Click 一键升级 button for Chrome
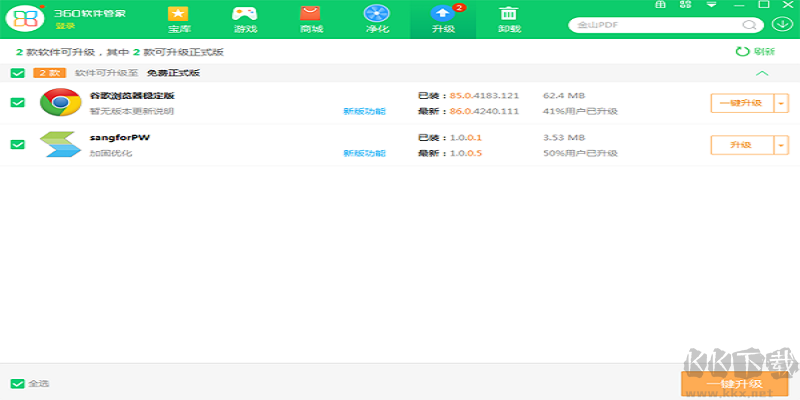This screenshot has width=800, height=400. point(742,103)
